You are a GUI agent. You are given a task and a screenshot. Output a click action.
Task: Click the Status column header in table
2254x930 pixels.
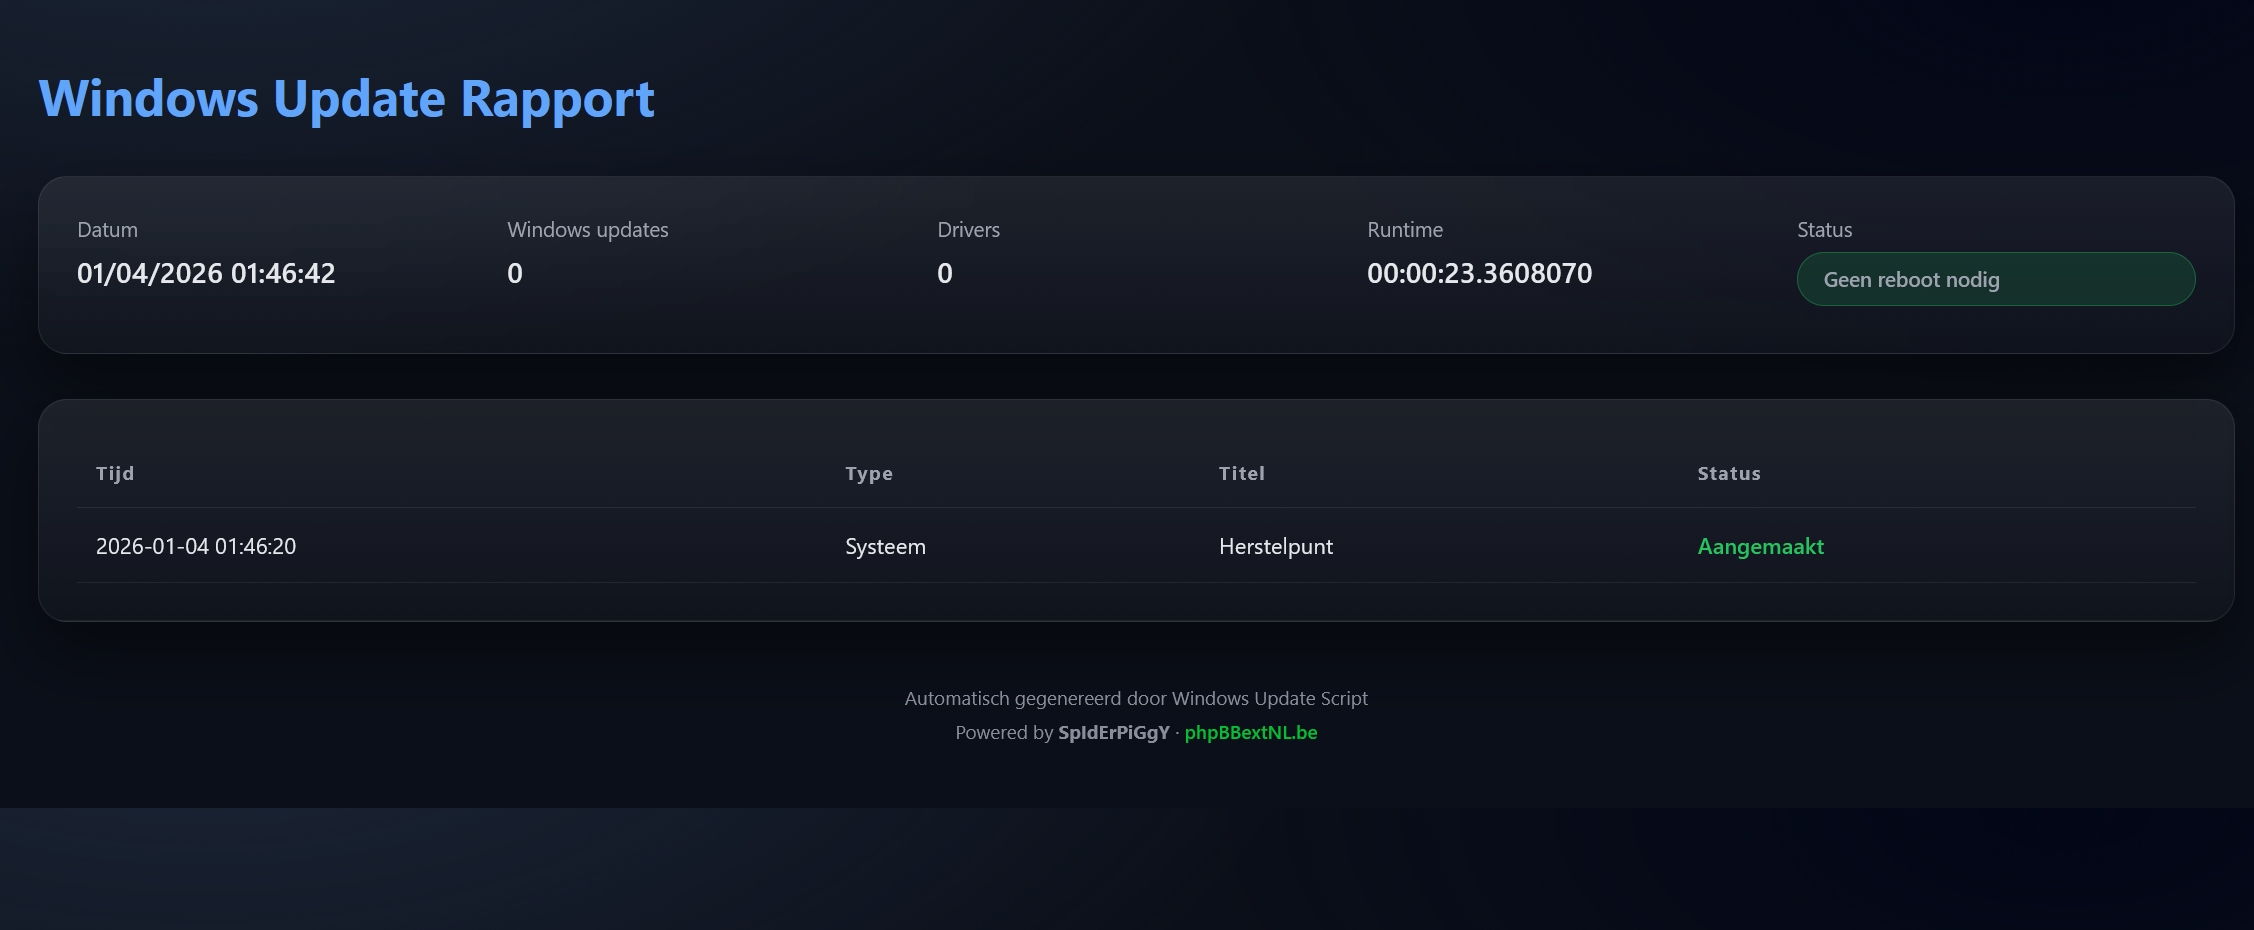point(1728,474)
